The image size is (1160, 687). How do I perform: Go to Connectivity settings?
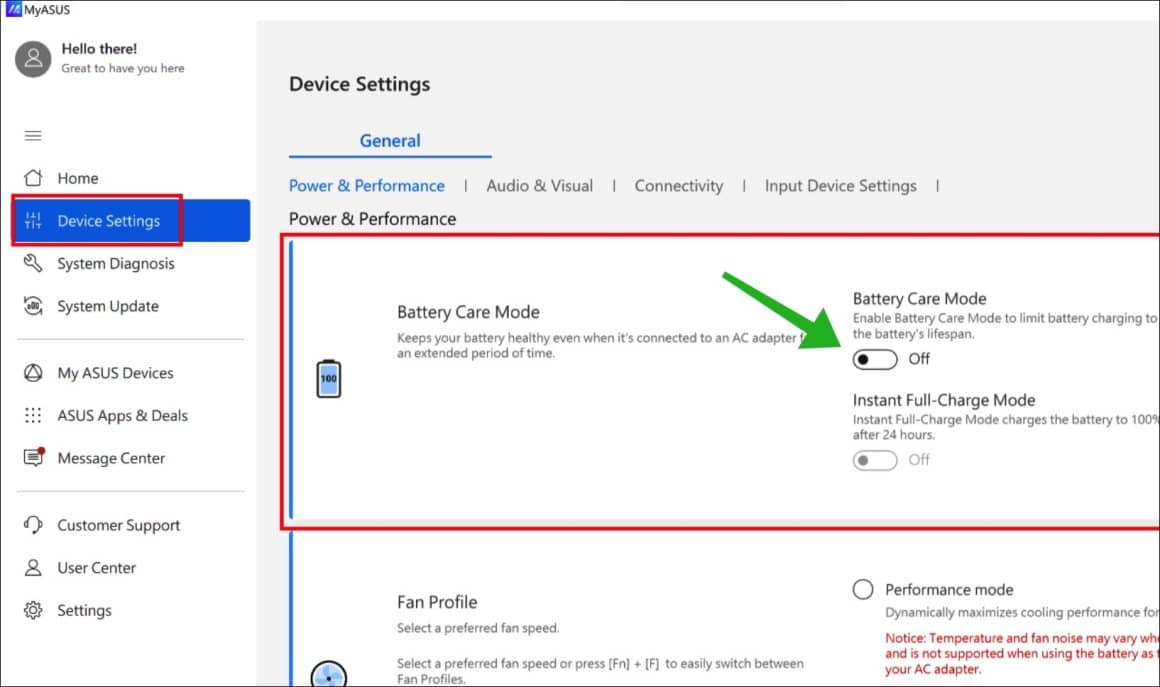(678, 186)
